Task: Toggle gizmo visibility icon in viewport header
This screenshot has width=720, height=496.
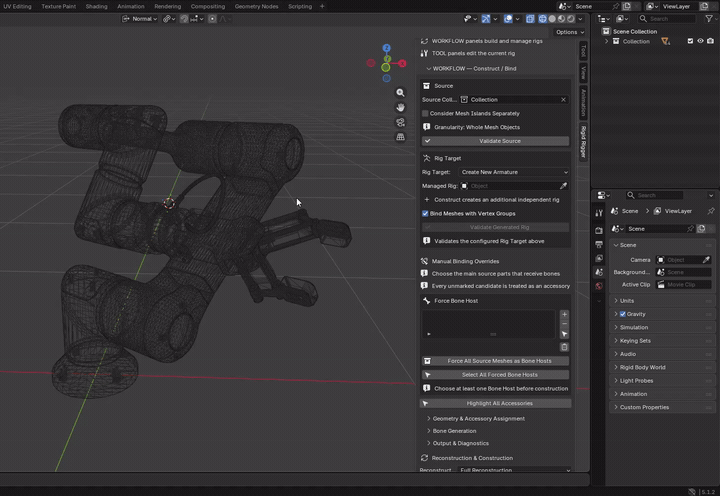Action: tap(486, 19)
